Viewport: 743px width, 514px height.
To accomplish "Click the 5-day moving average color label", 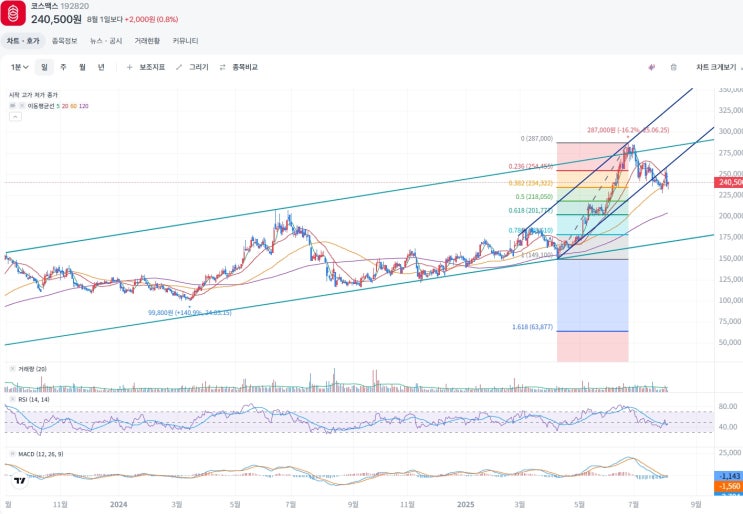I will [x=58, y=106].
